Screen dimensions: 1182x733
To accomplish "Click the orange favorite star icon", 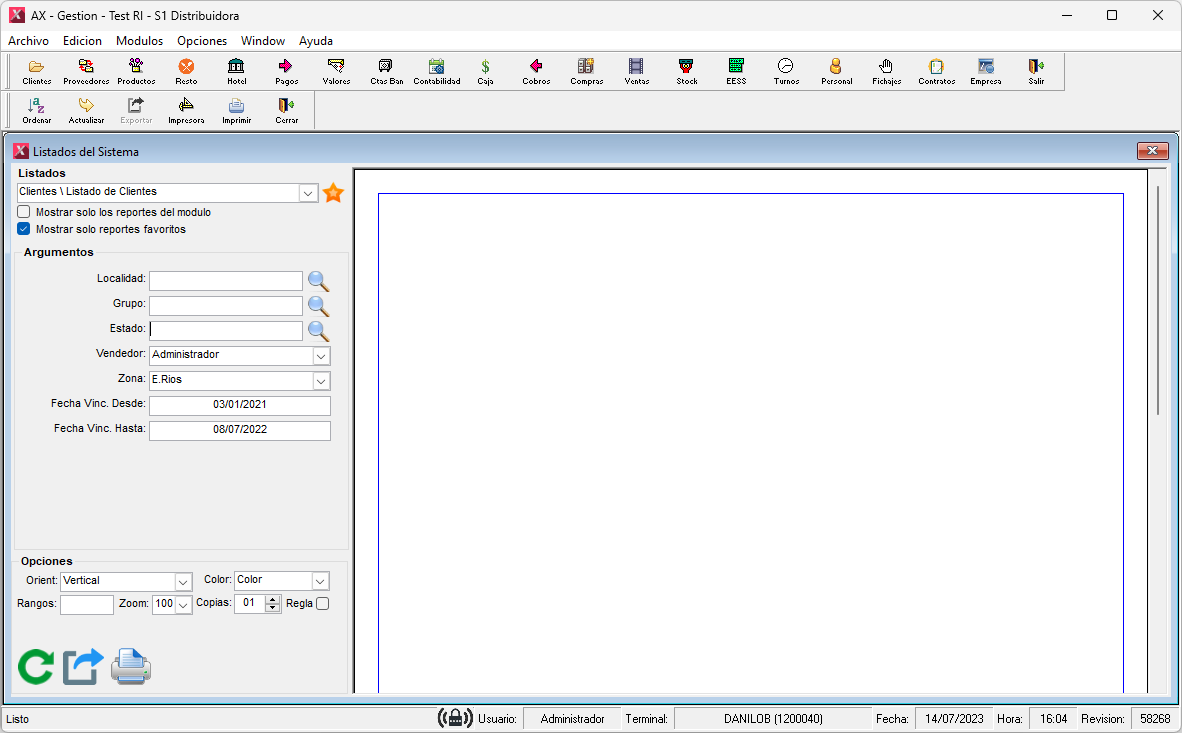I will point(333,193).
